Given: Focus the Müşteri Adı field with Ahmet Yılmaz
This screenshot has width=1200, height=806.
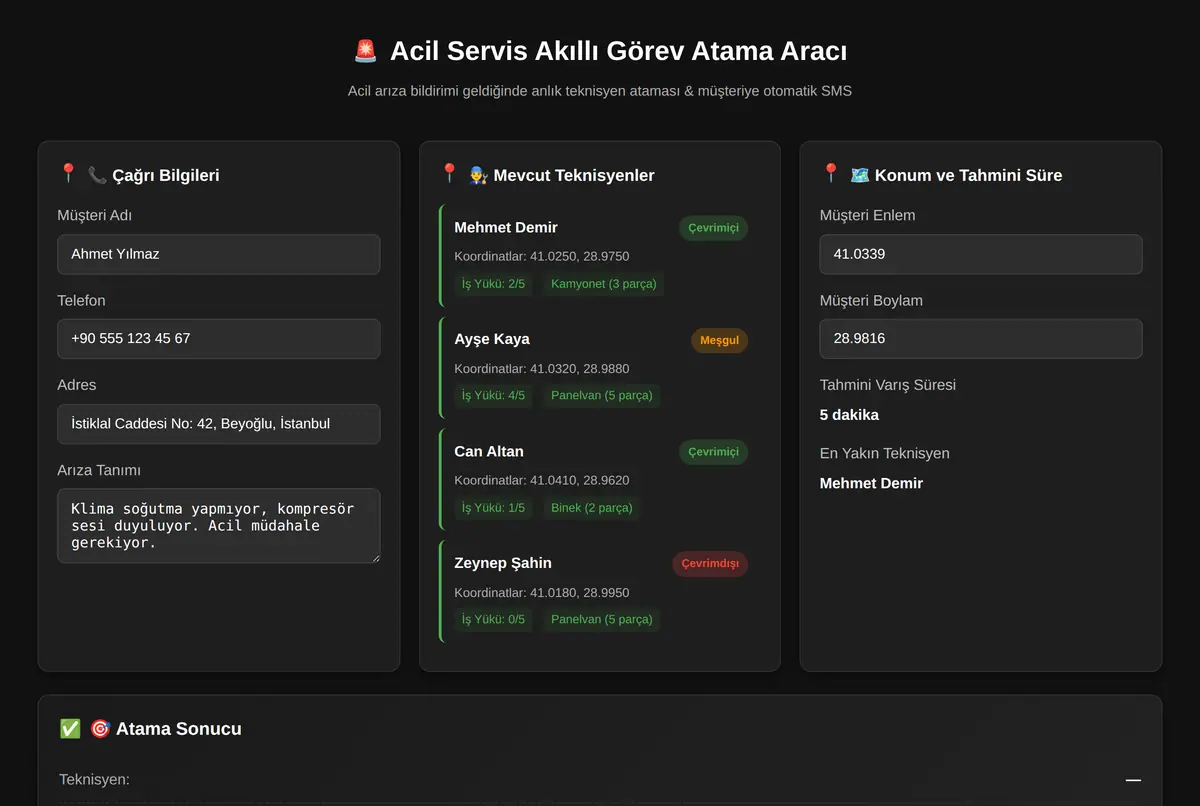Looking at the screenshot, I should tap(219, 254).
